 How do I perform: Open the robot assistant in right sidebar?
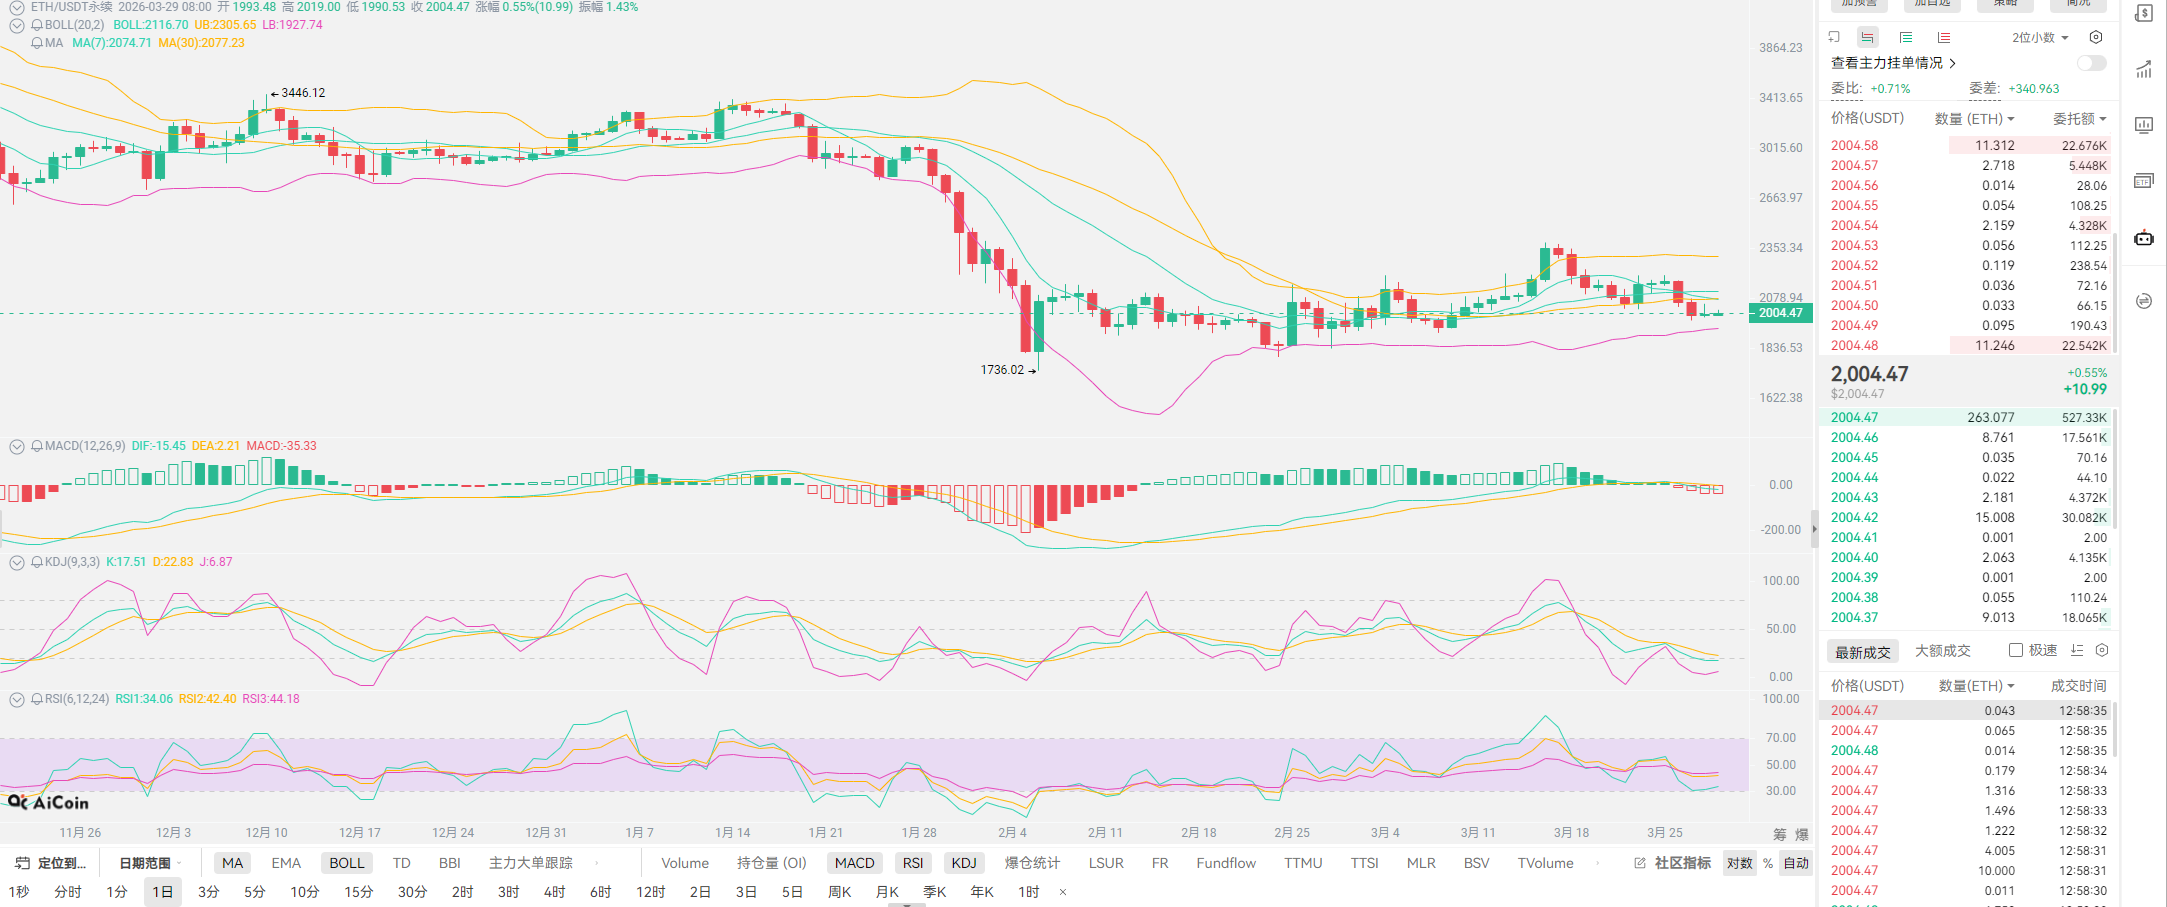[2143, 239]
